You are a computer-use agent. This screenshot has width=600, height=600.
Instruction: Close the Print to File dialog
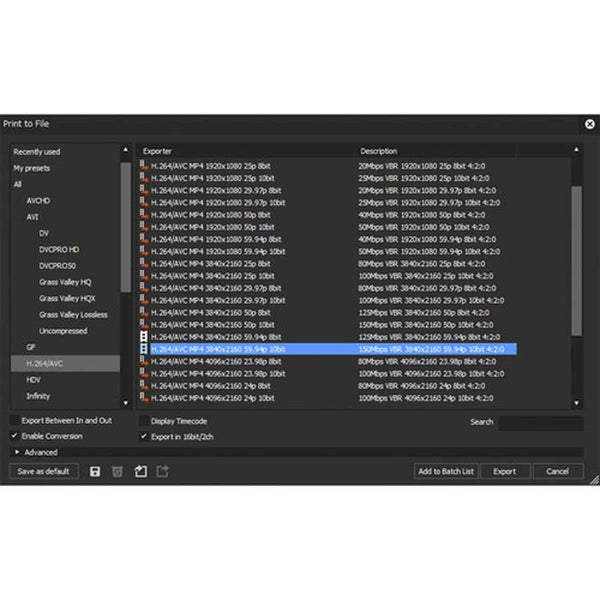click(589, 124)
